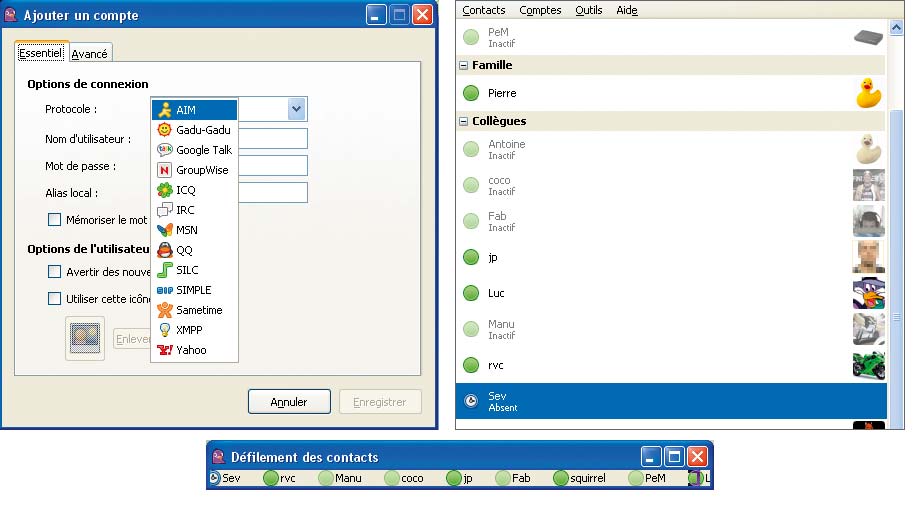This screenshot has height=506, width=914.
Task: Check the Utiliser cette icône checkbox
Action: pos(55,298)
